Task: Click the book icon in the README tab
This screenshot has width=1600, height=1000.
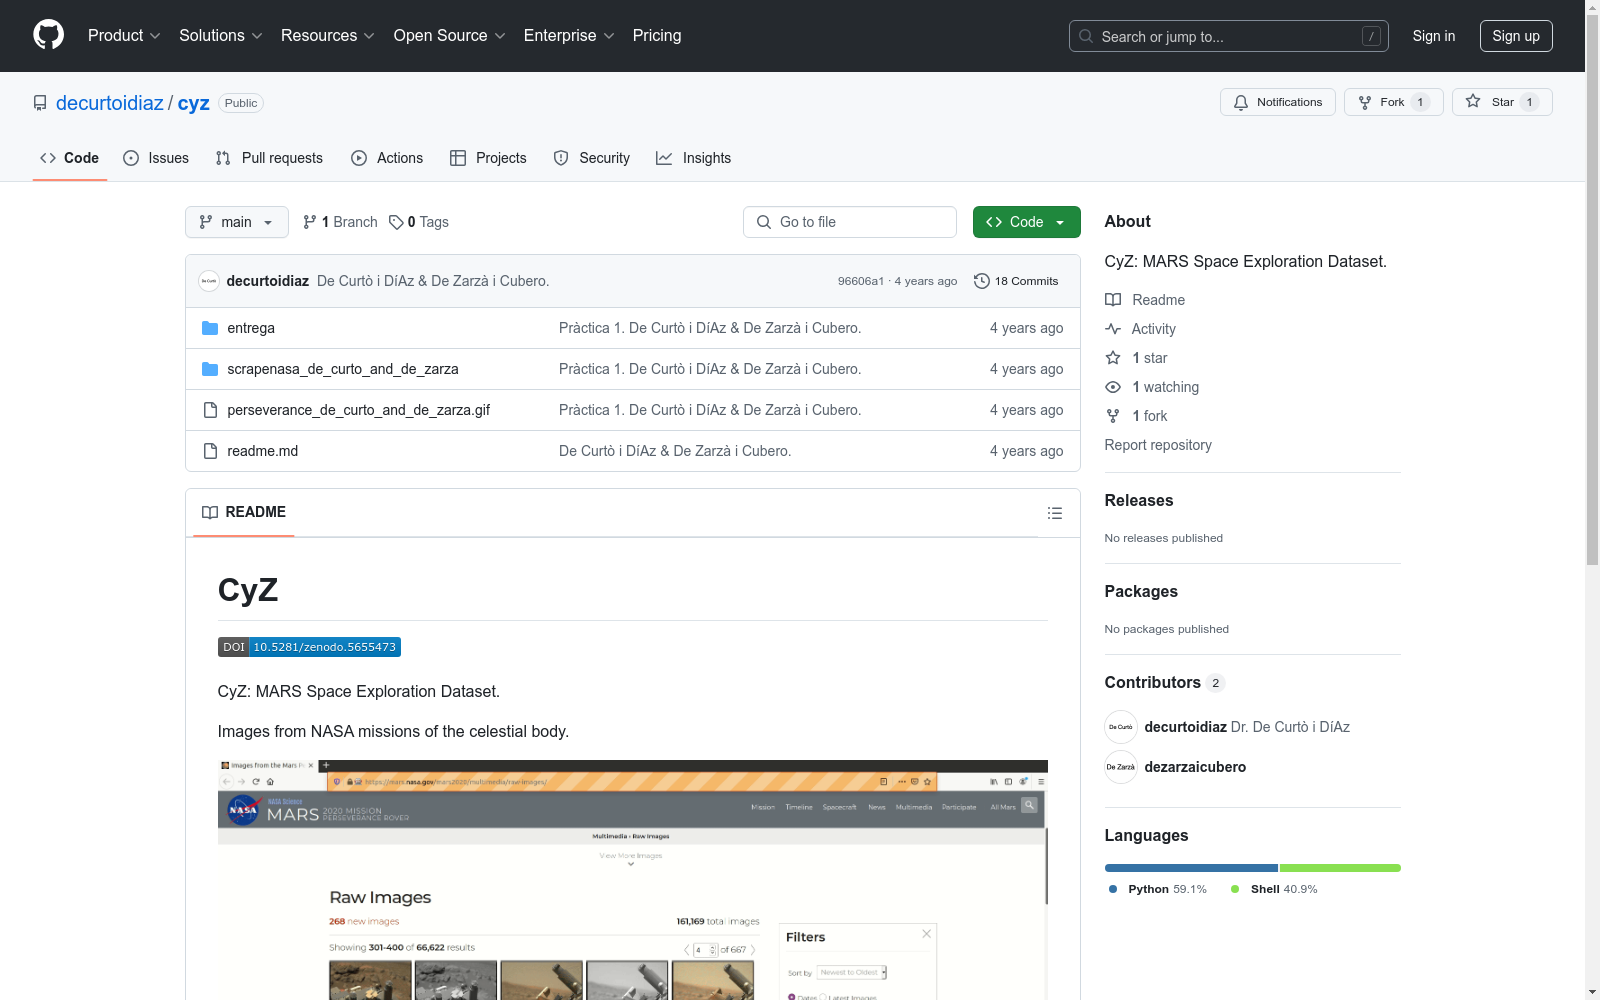Action: 210,512
